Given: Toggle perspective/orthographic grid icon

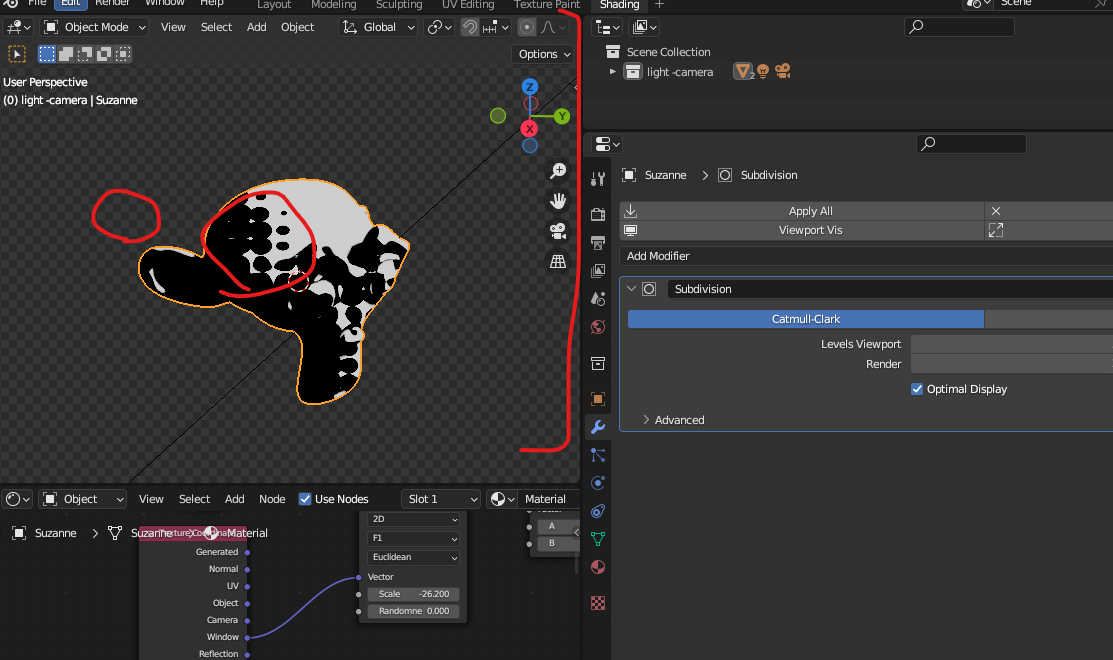Looking at the screenshot, I should (558, 261).
